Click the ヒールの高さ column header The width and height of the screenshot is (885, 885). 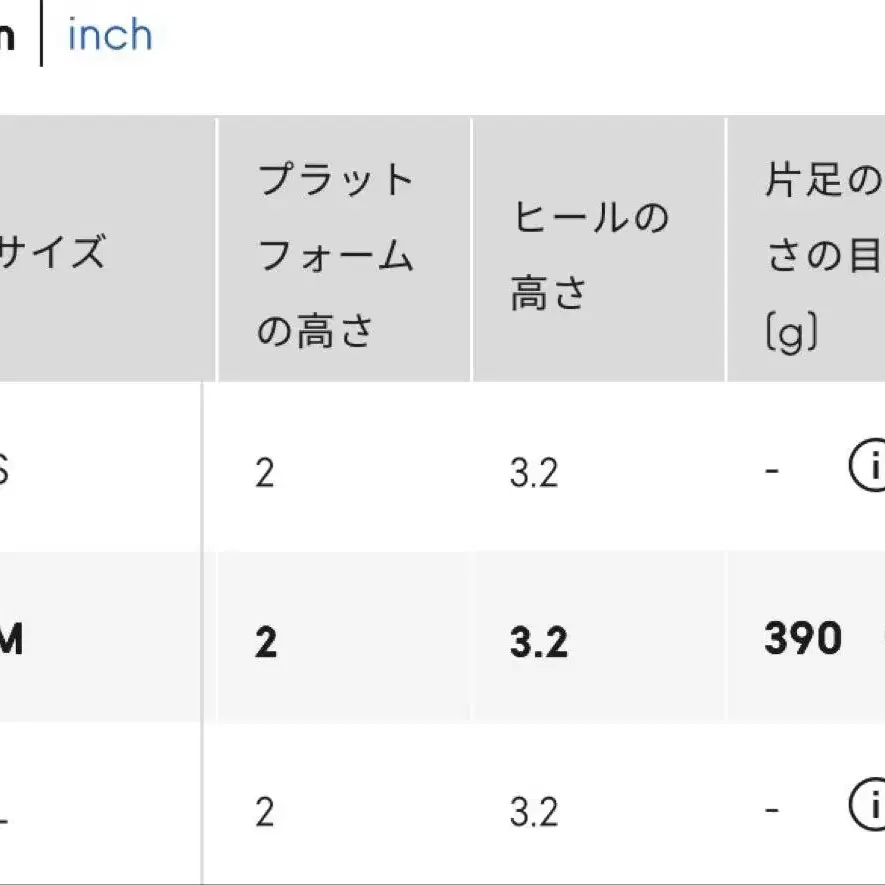589,254
